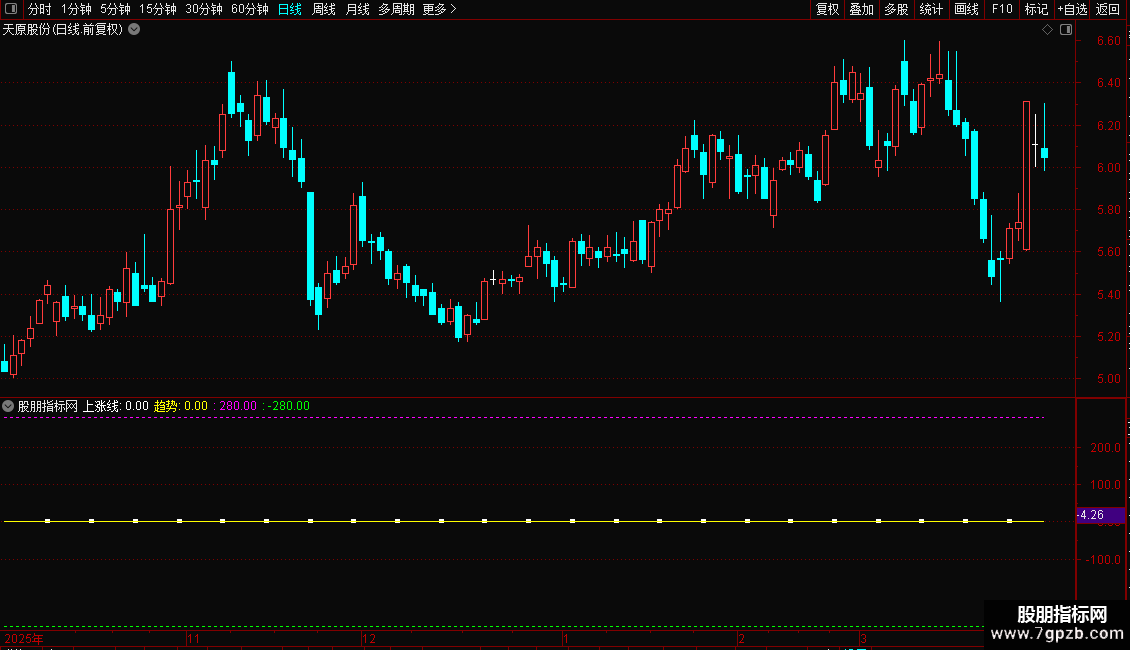Viewport: 1130px width, 650px height.
Task: Toggle 复权 price adjustment
Action: coord(827,9)
